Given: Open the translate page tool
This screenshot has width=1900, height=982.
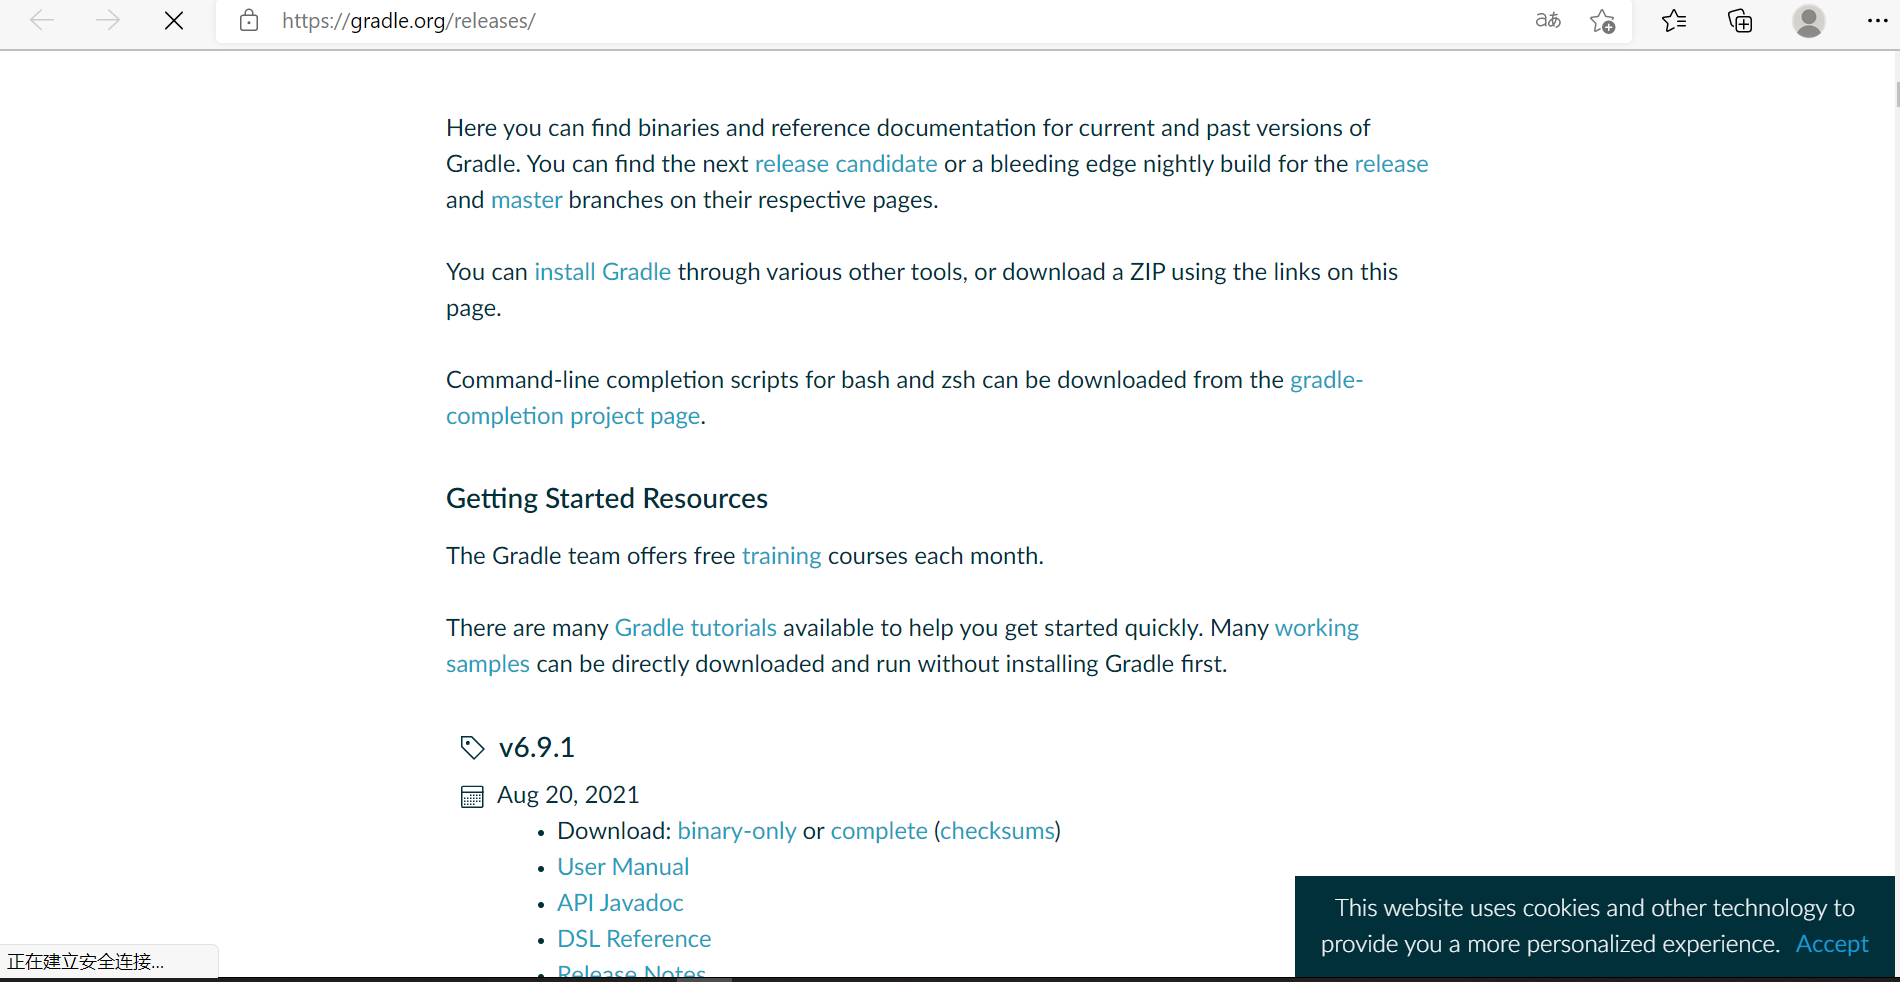Looking at the screenshot, I should coord(1548,20).
